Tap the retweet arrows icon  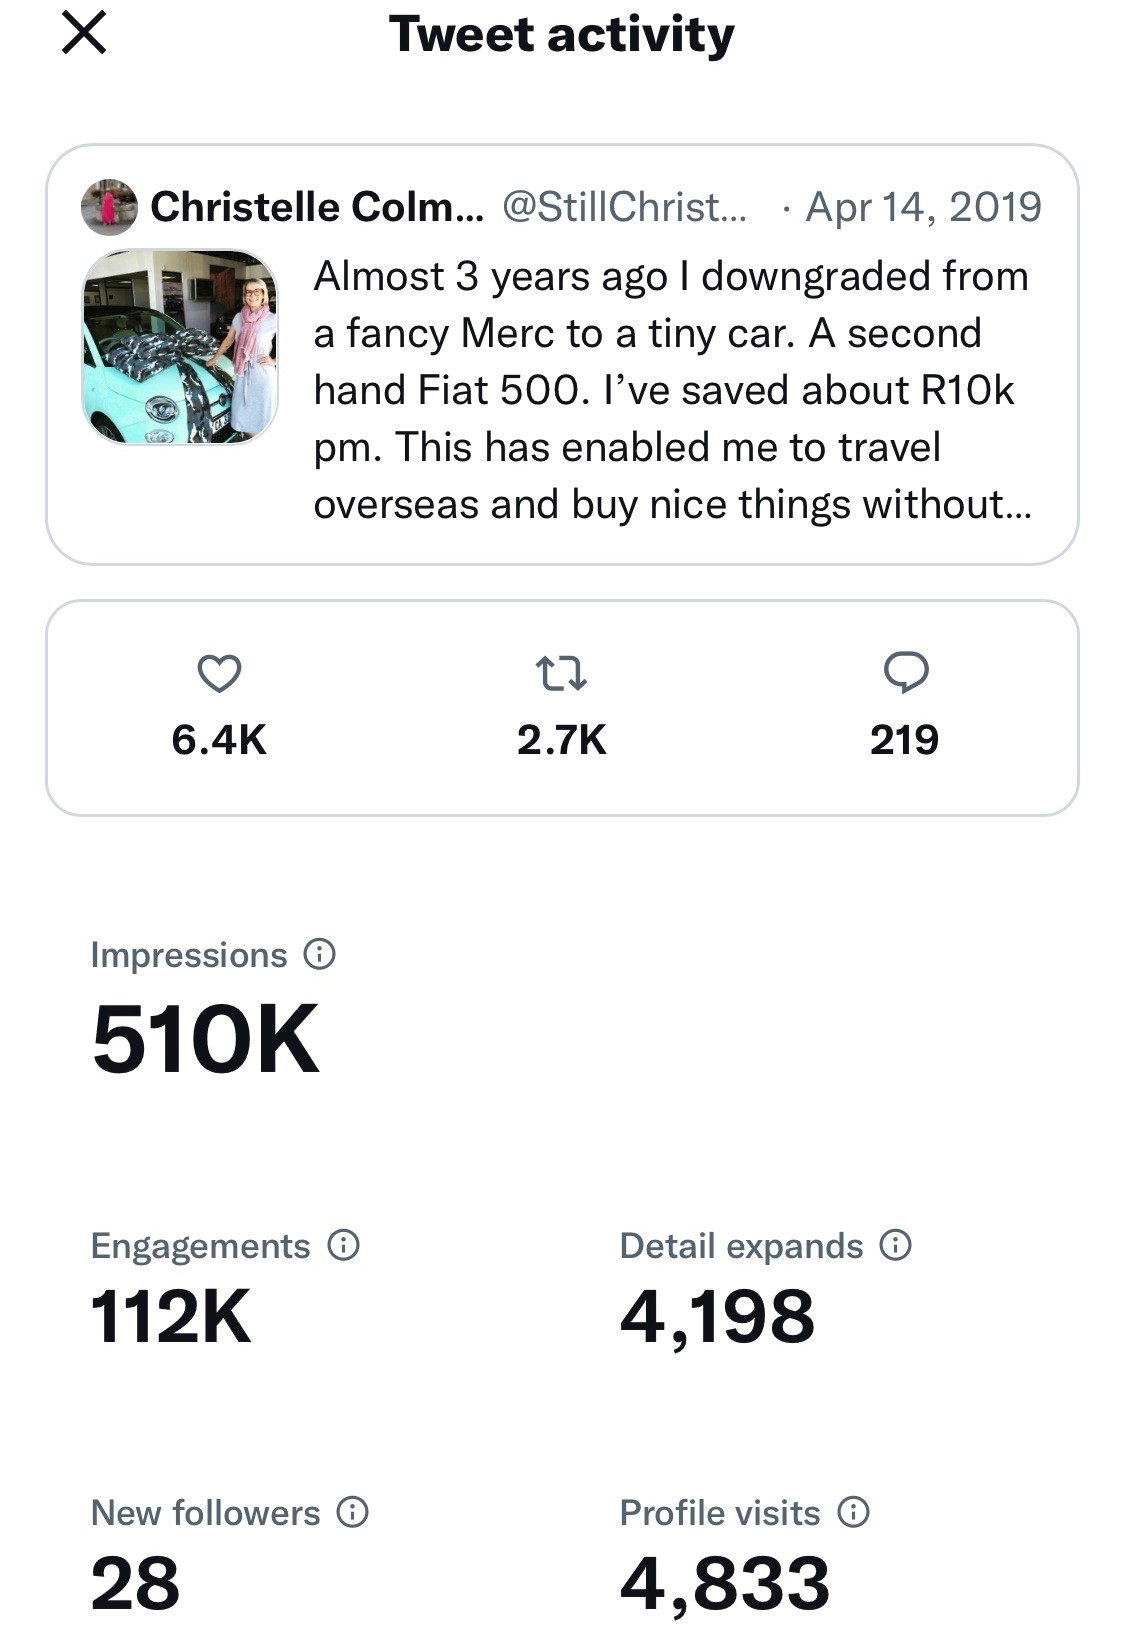562,674
